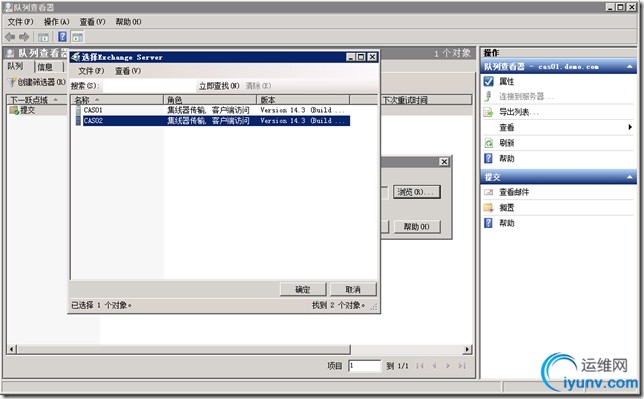Click 帮助 icon under queue viewer section

tap(488, 158)
